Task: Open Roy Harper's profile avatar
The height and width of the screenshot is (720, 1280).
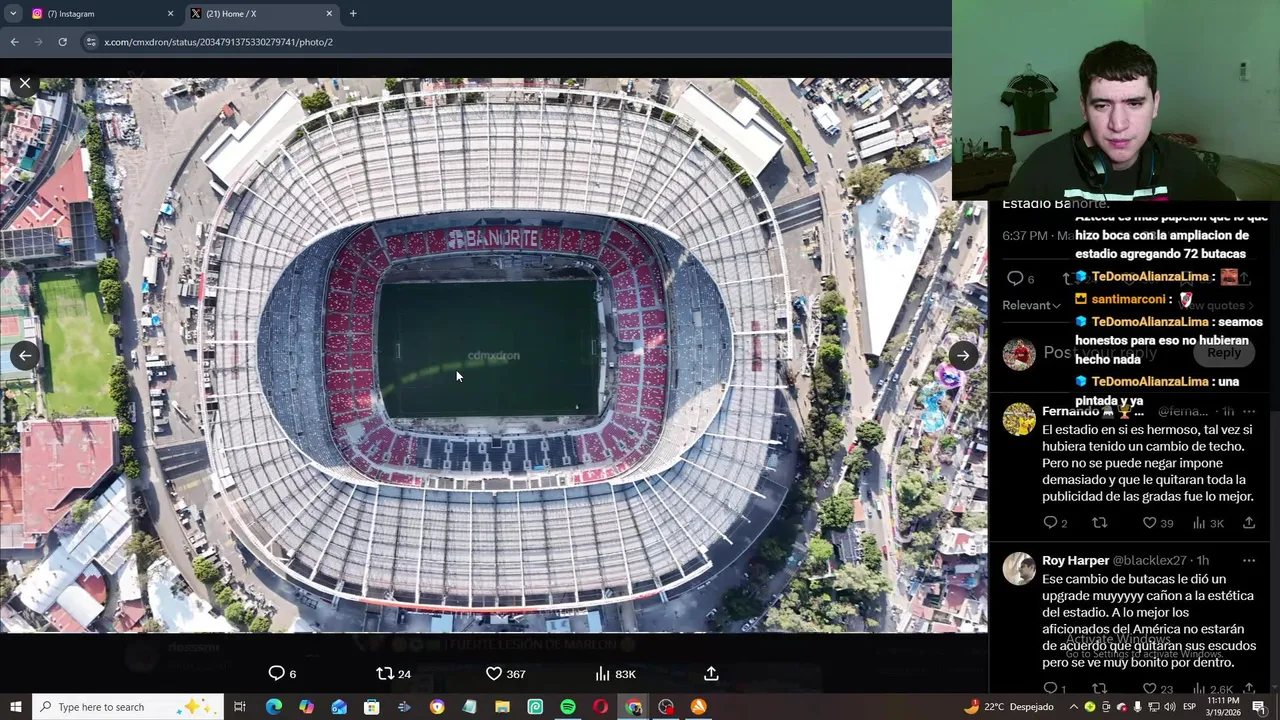Action: click(x=1019, y=568)
